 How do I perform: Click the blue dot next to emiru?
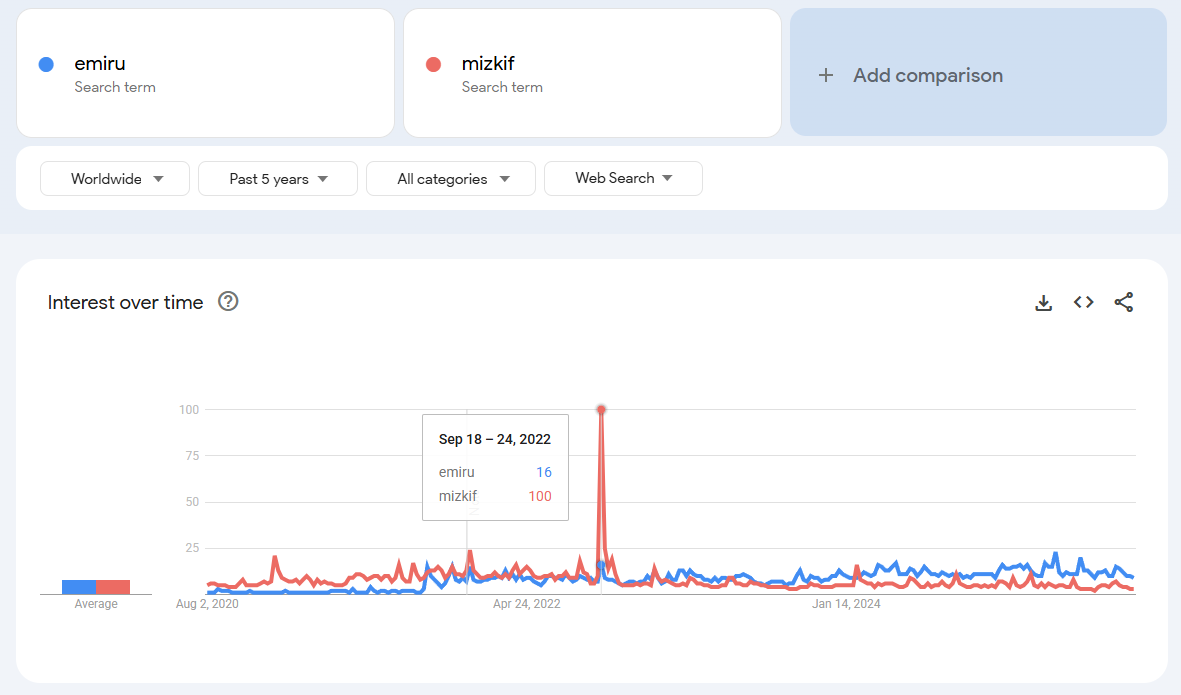coord(46,65)
